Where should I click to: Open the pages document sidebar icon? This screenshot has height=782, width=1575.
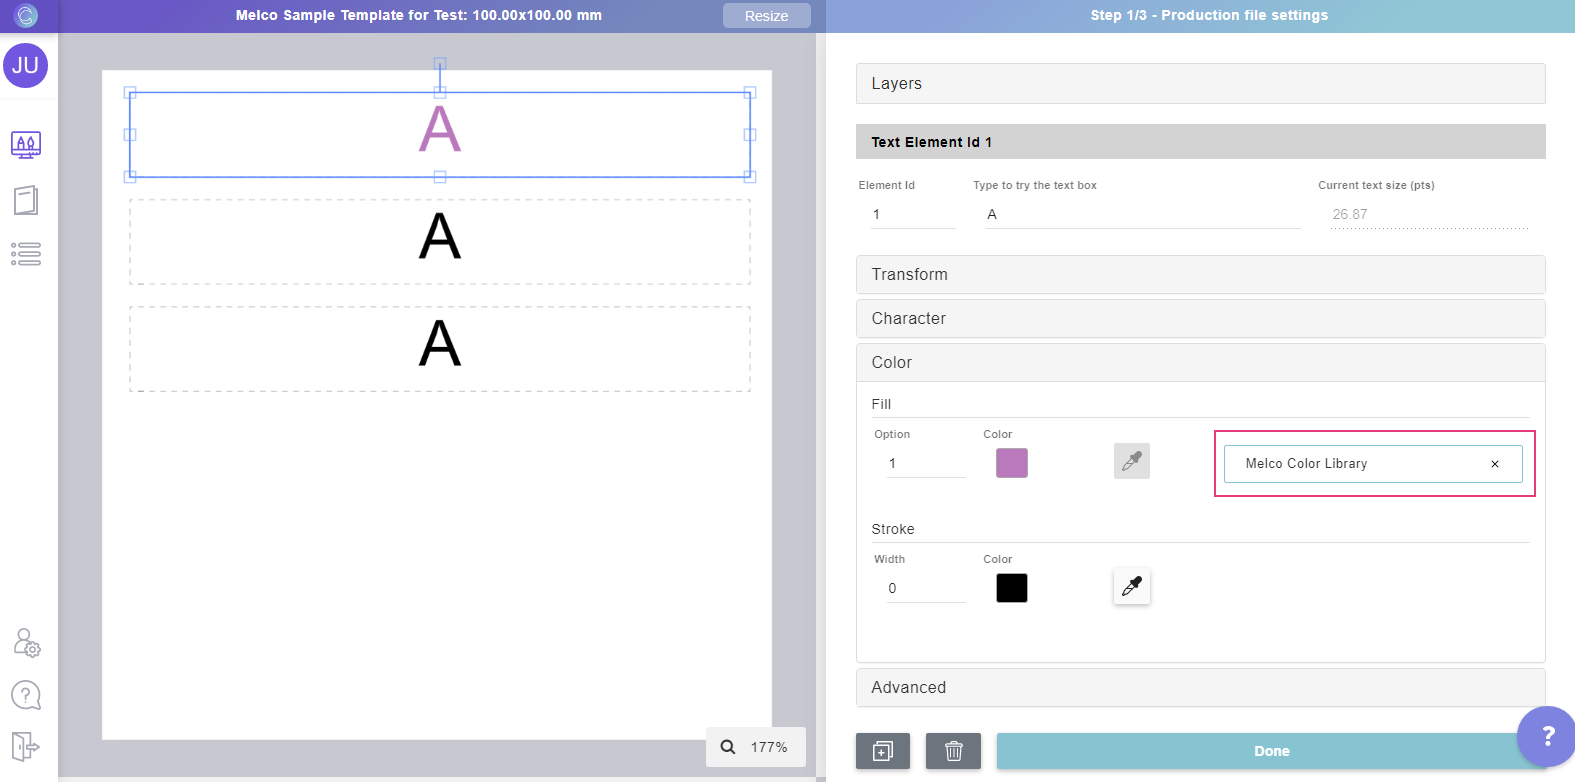pyautogui.click(x=26, y=200)
